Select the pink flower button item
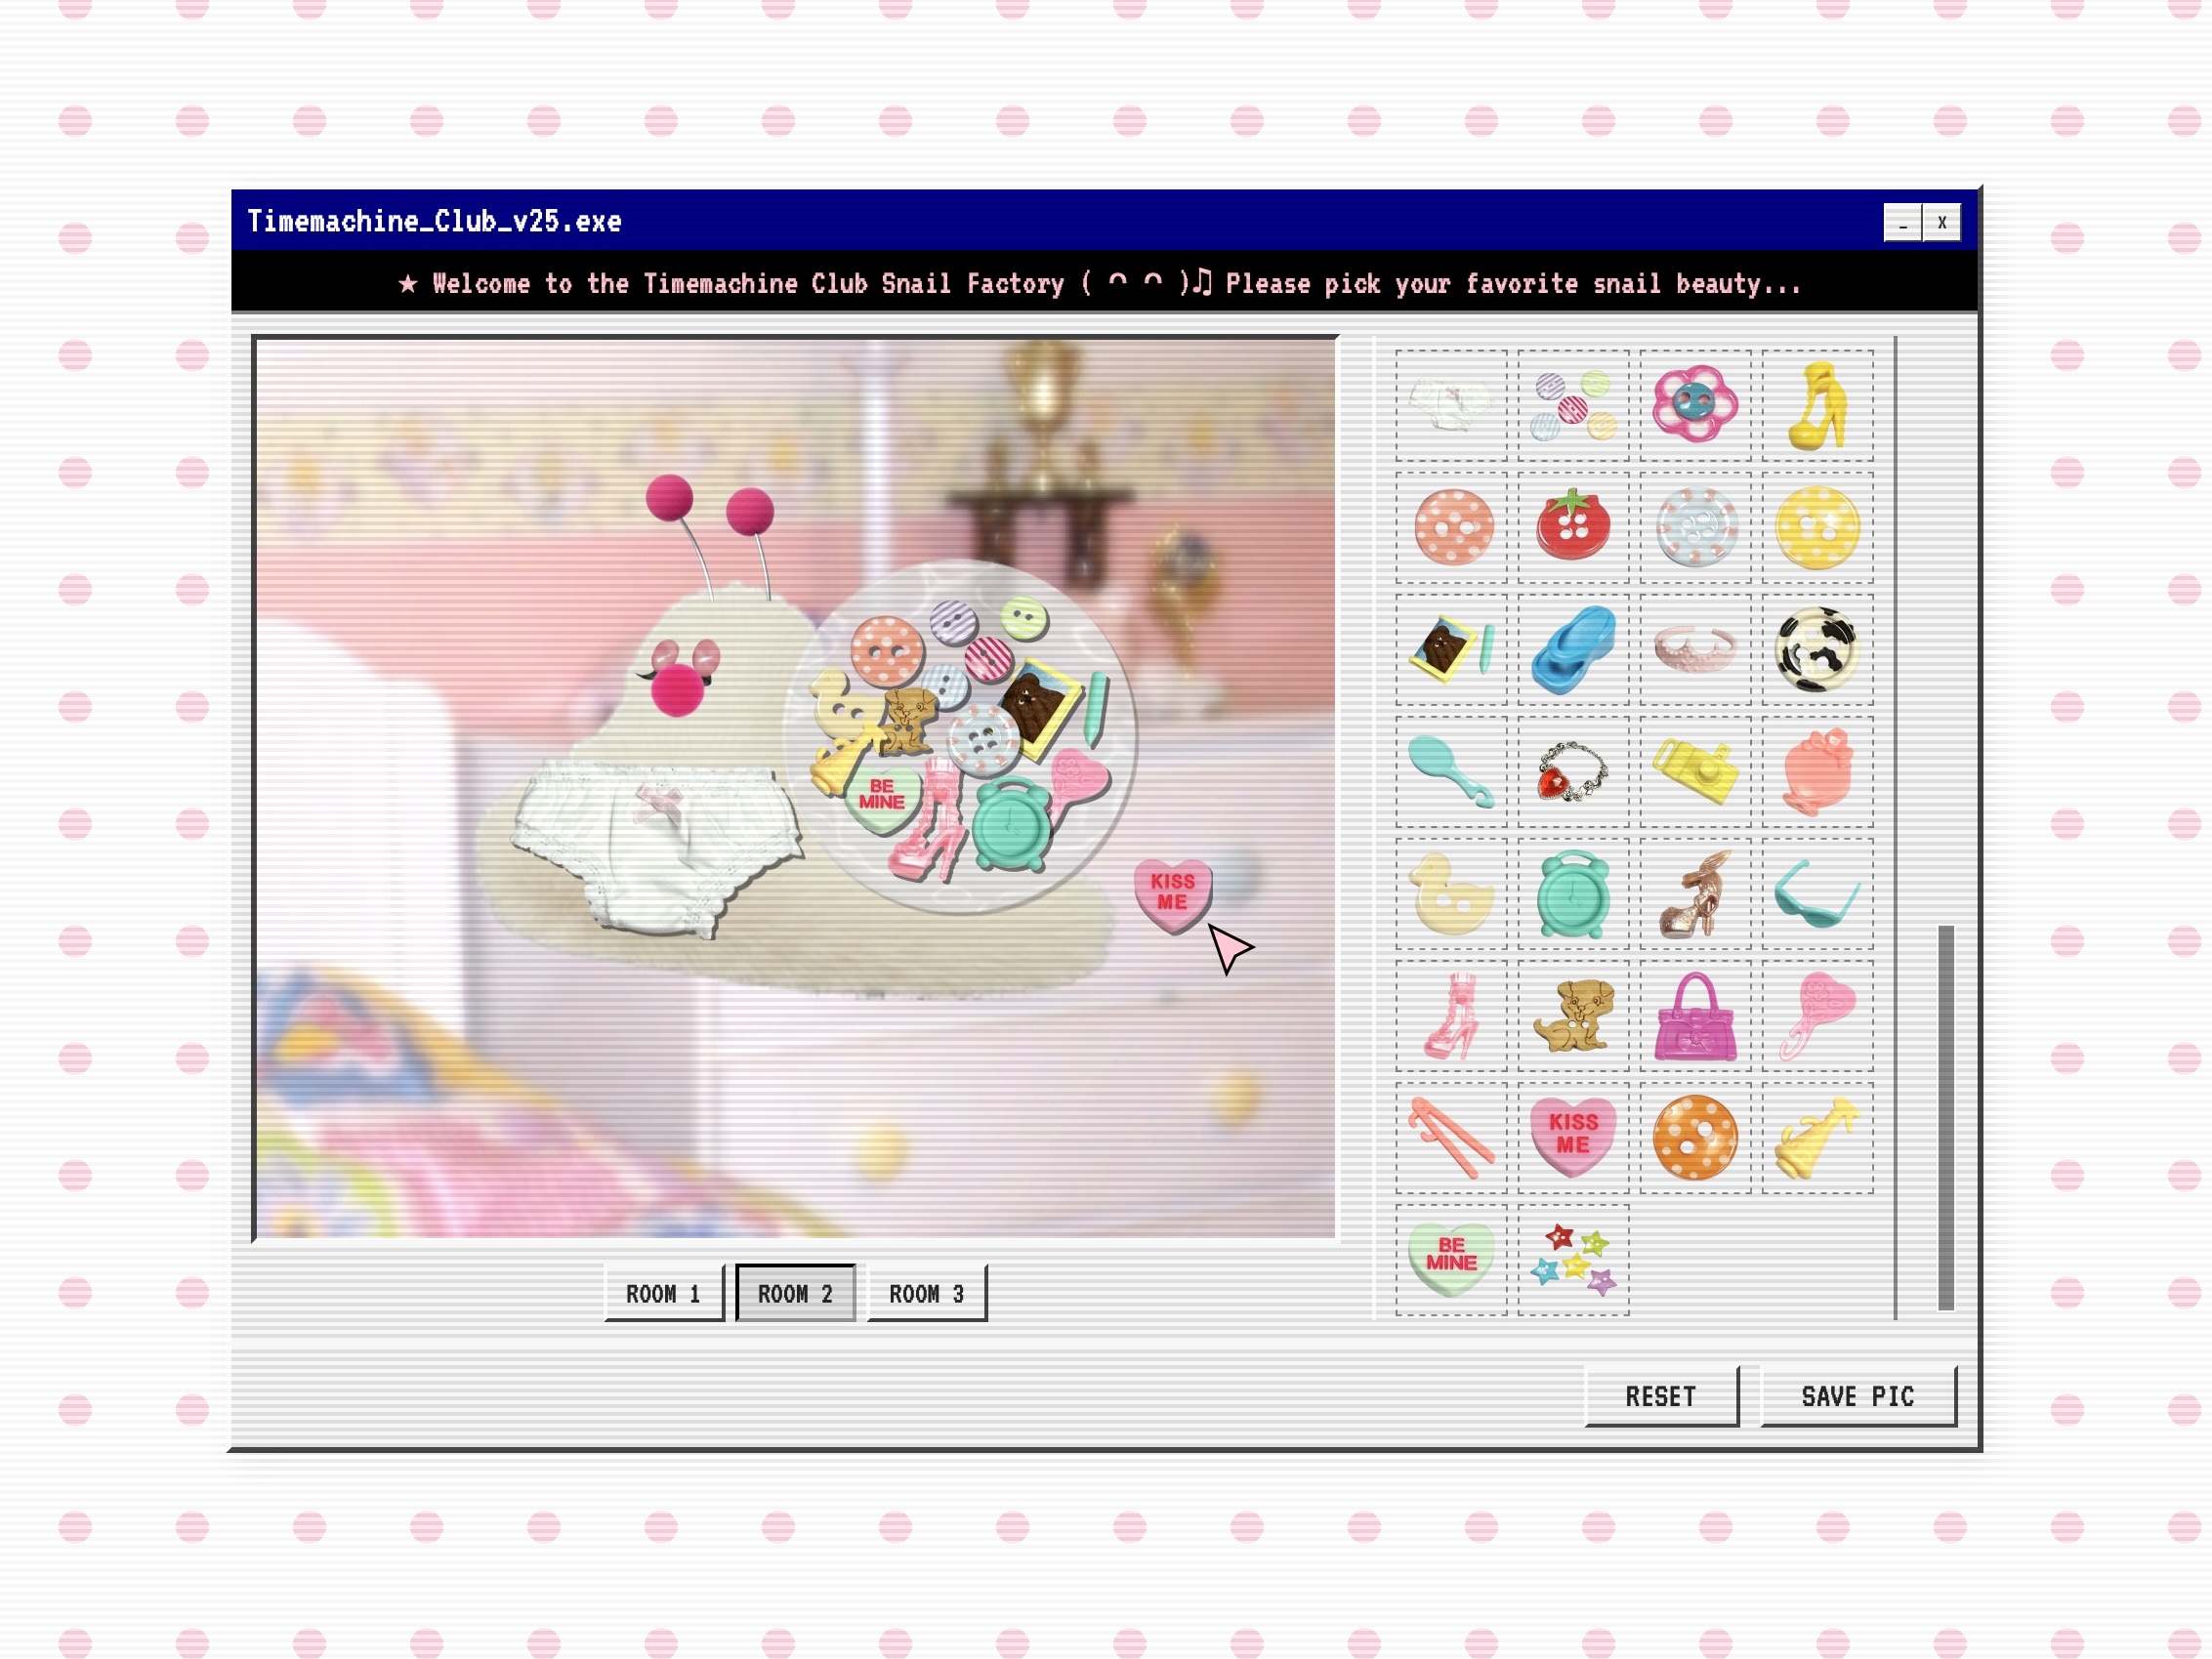Image resolution: width=2212 pixels, height=1659 pixels. coord(1695,405)
